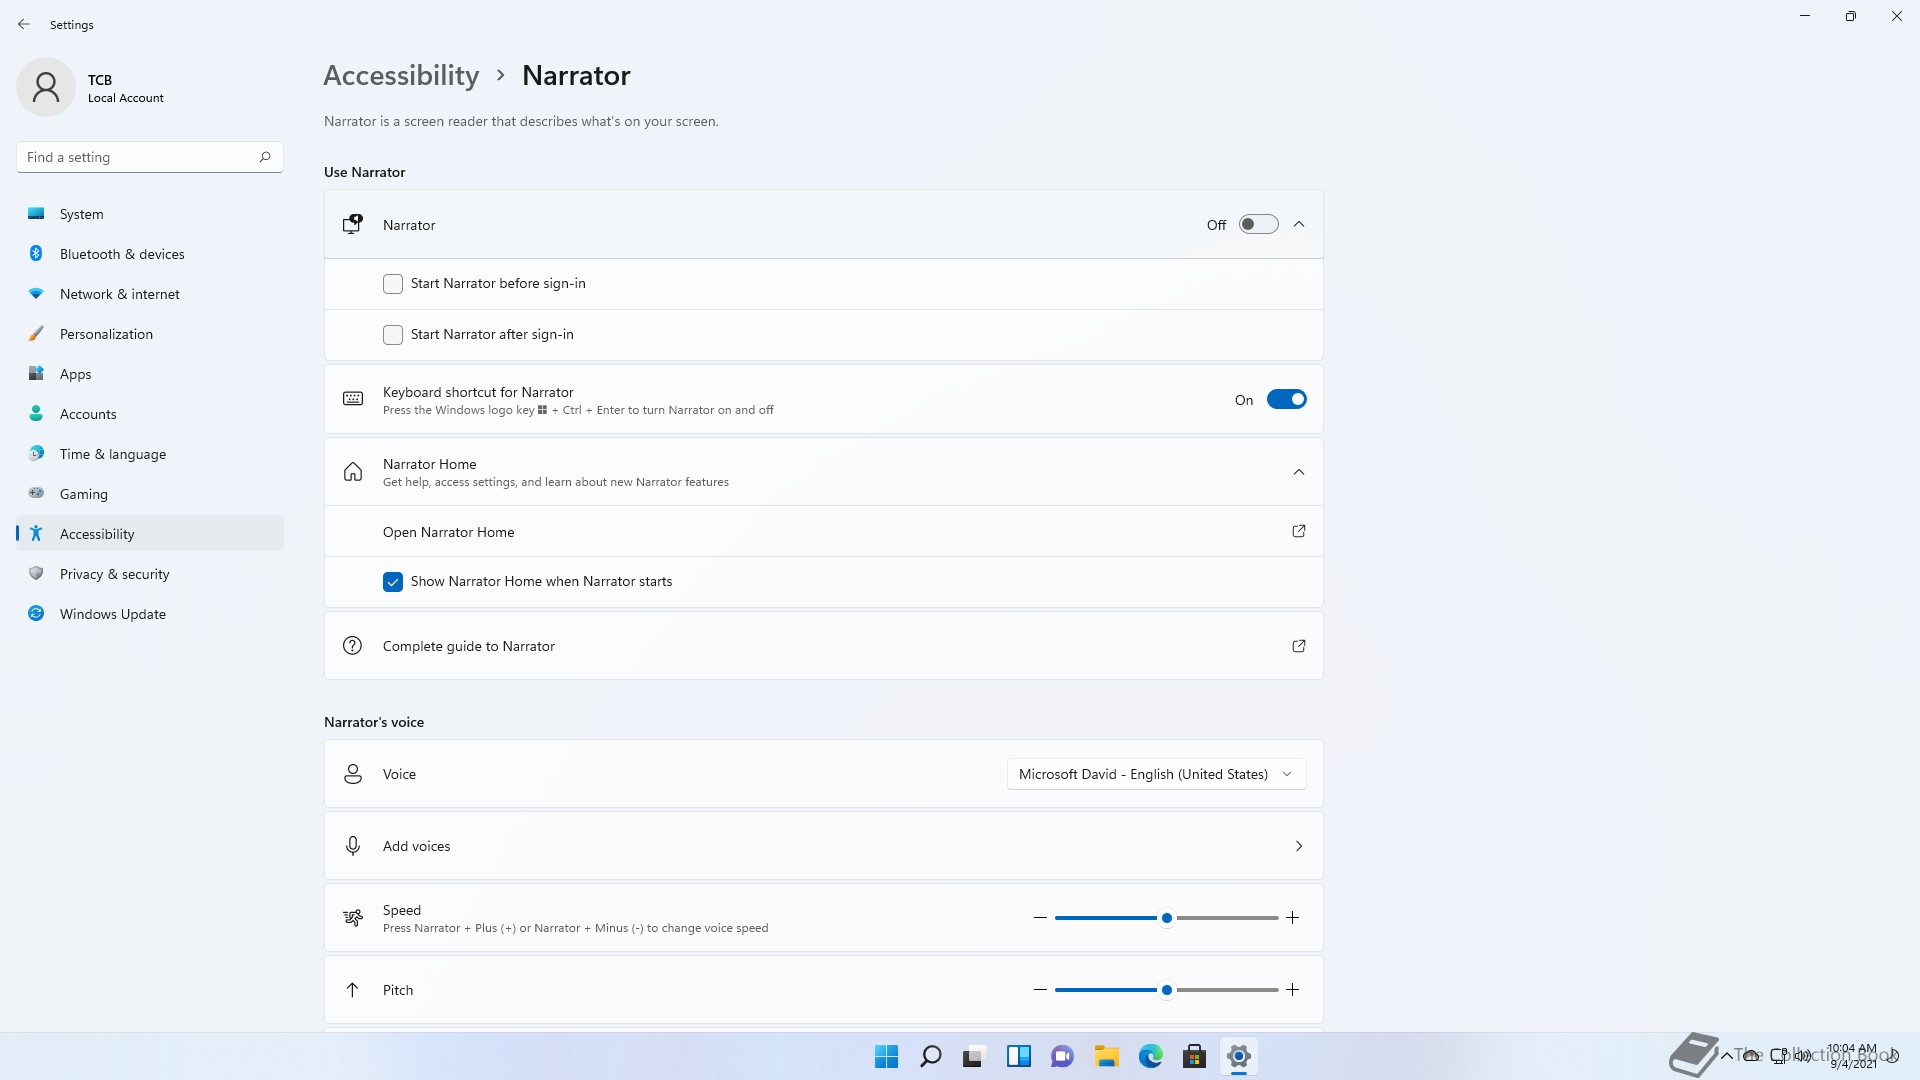Click the TCB user avatar icon

coord(46,87)
